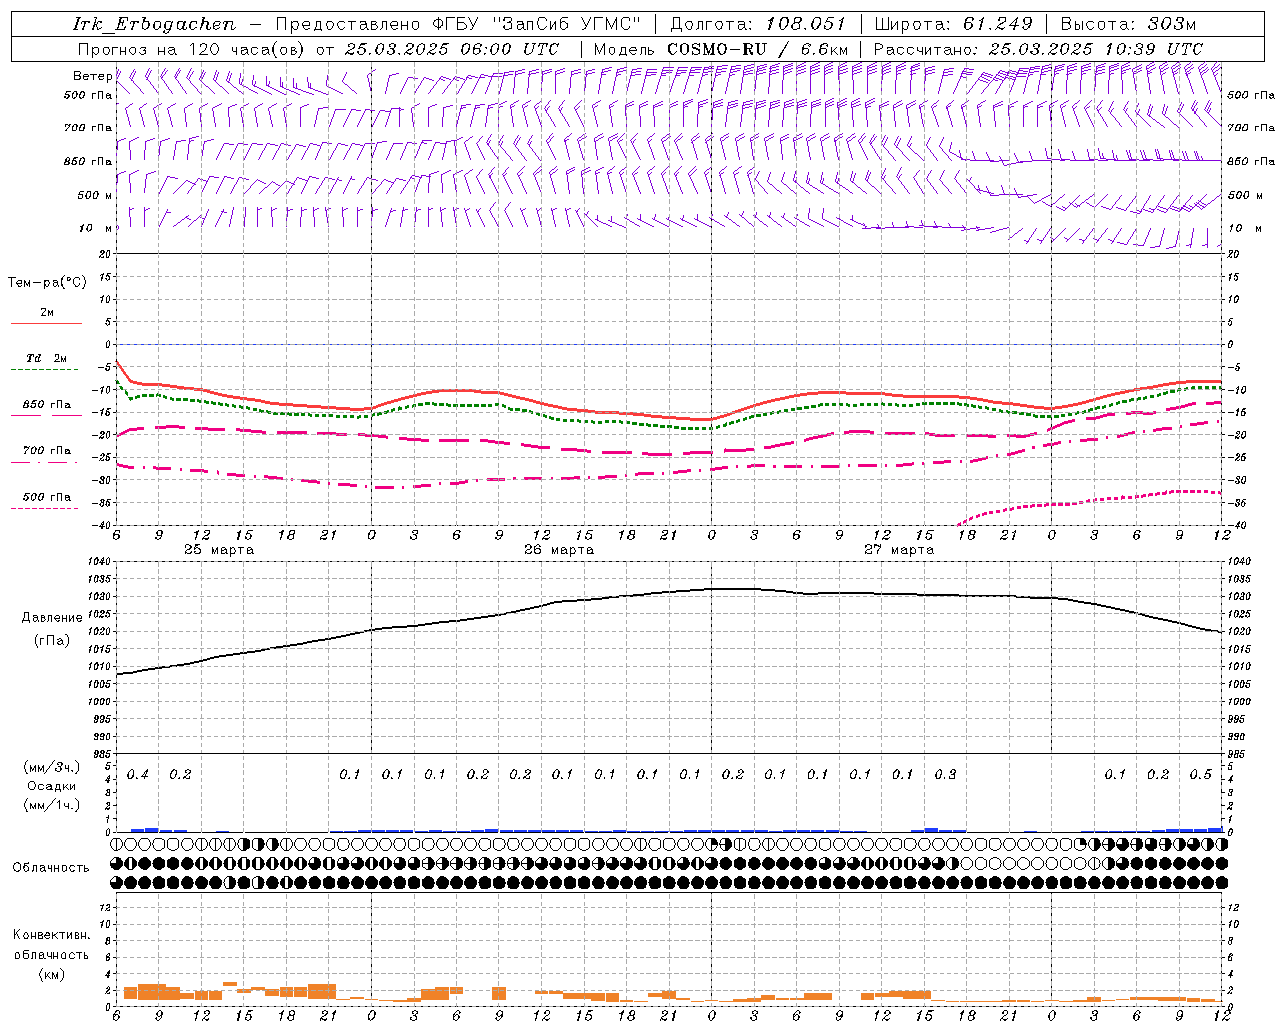Click the 0.4 precipitation value
1280x1024 pixels.
pos(138,775)
